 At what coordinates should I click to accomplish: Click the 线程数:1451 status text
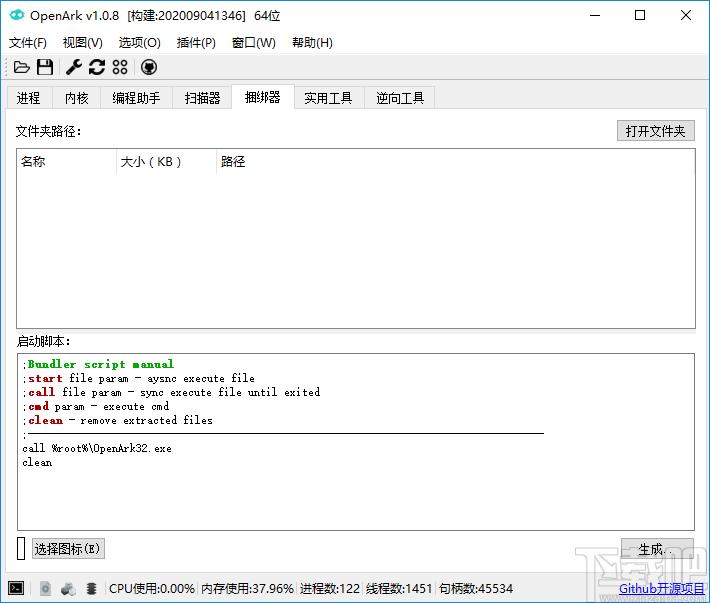click(399, 589)
